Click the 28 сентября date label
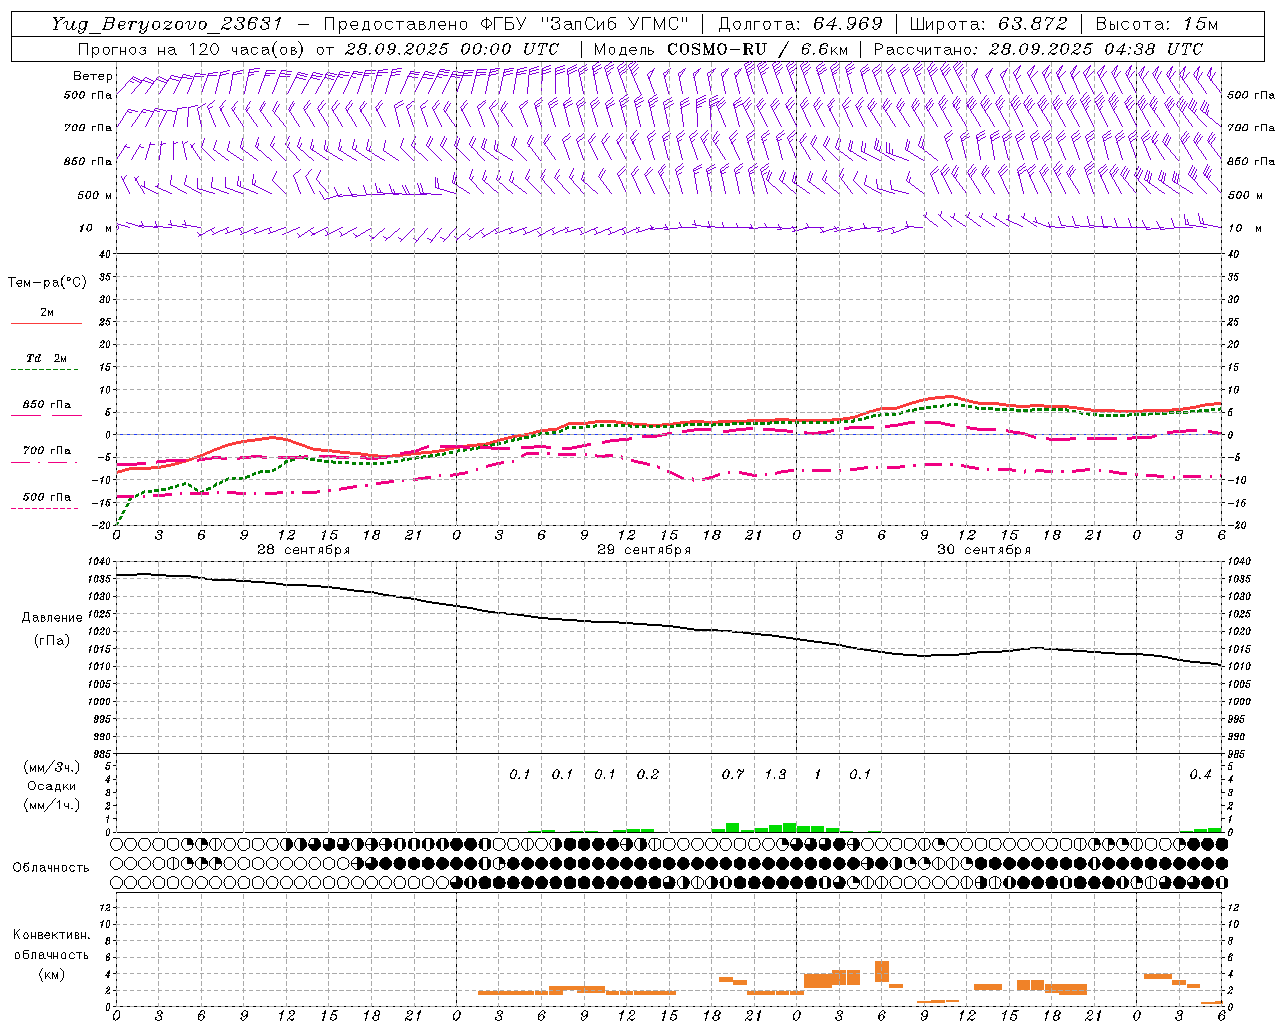Image resolution: width=1280 pixels, height=1024 pixels. (304, 550)
